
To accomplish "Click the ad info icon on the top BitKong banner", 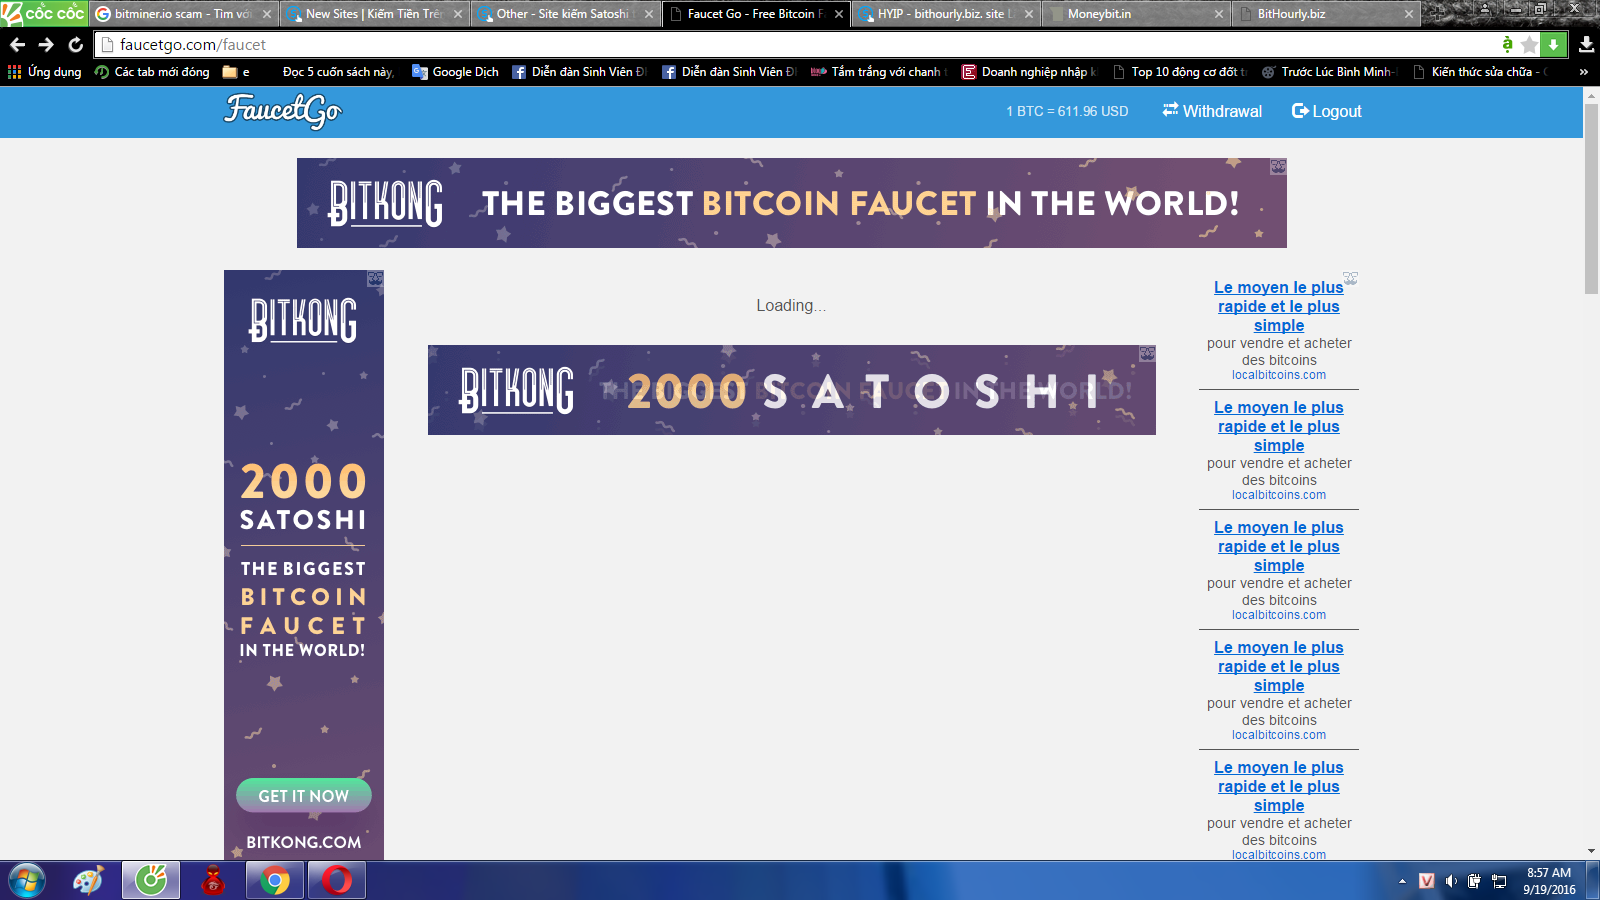I will coord(1278,167).
